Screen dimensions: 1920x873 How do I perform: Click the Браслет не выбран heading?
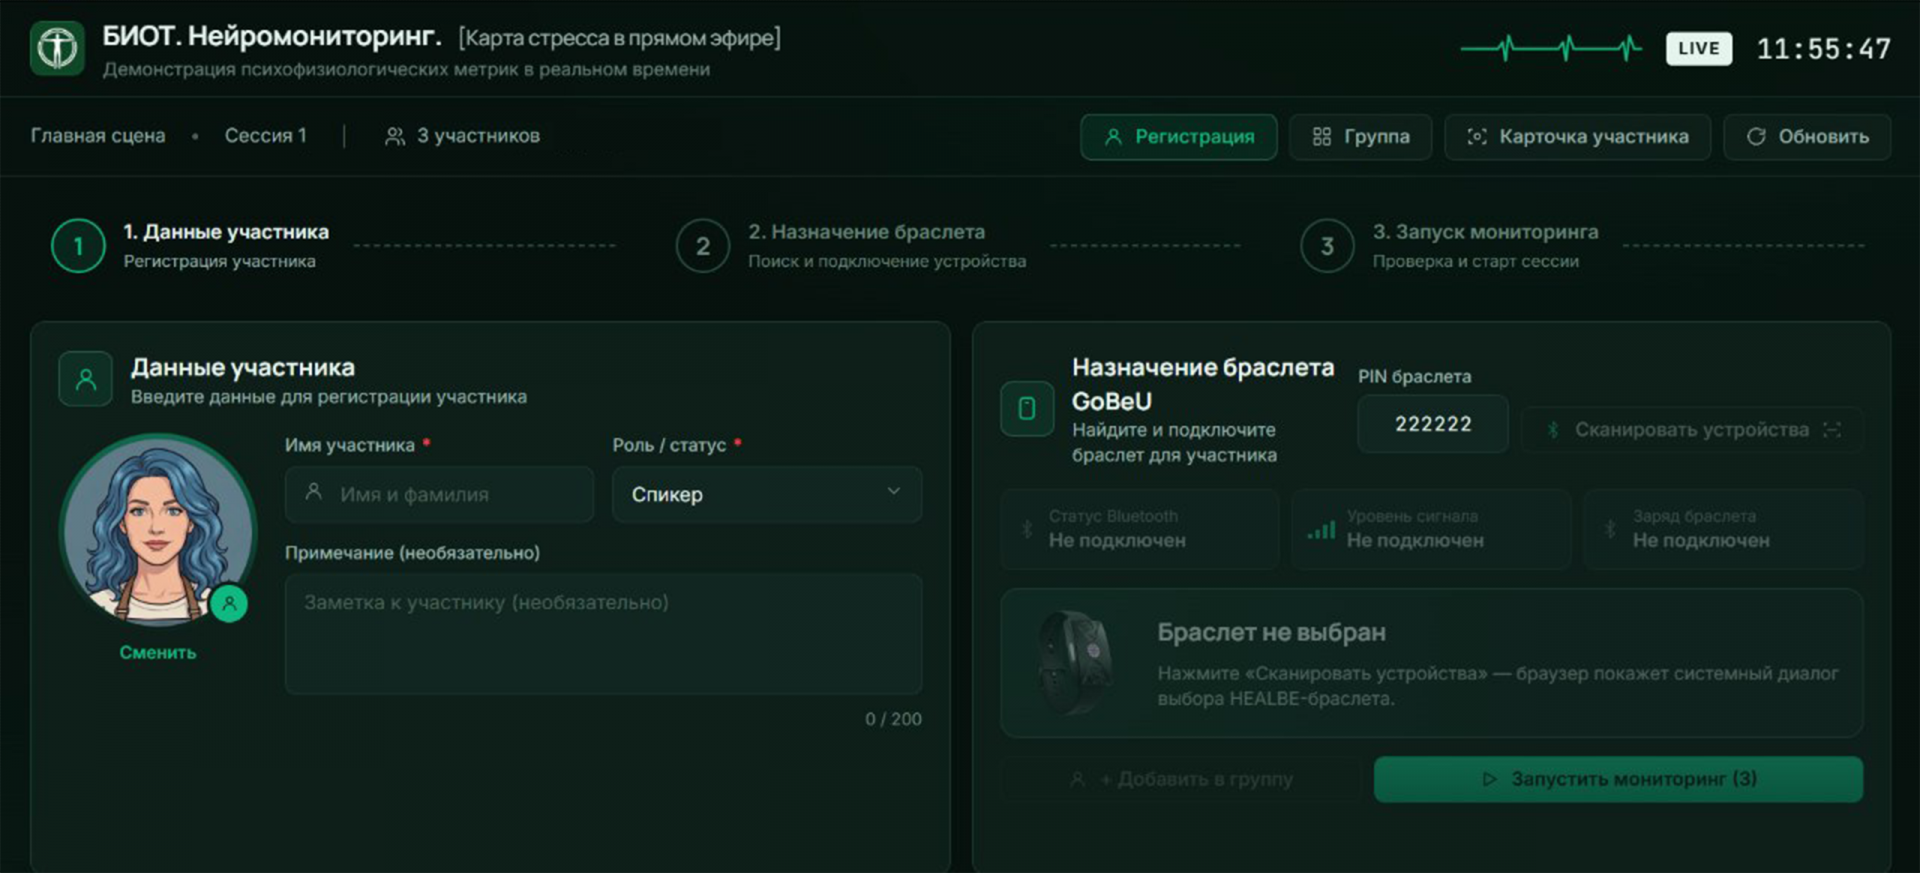tap(1271, 633)
